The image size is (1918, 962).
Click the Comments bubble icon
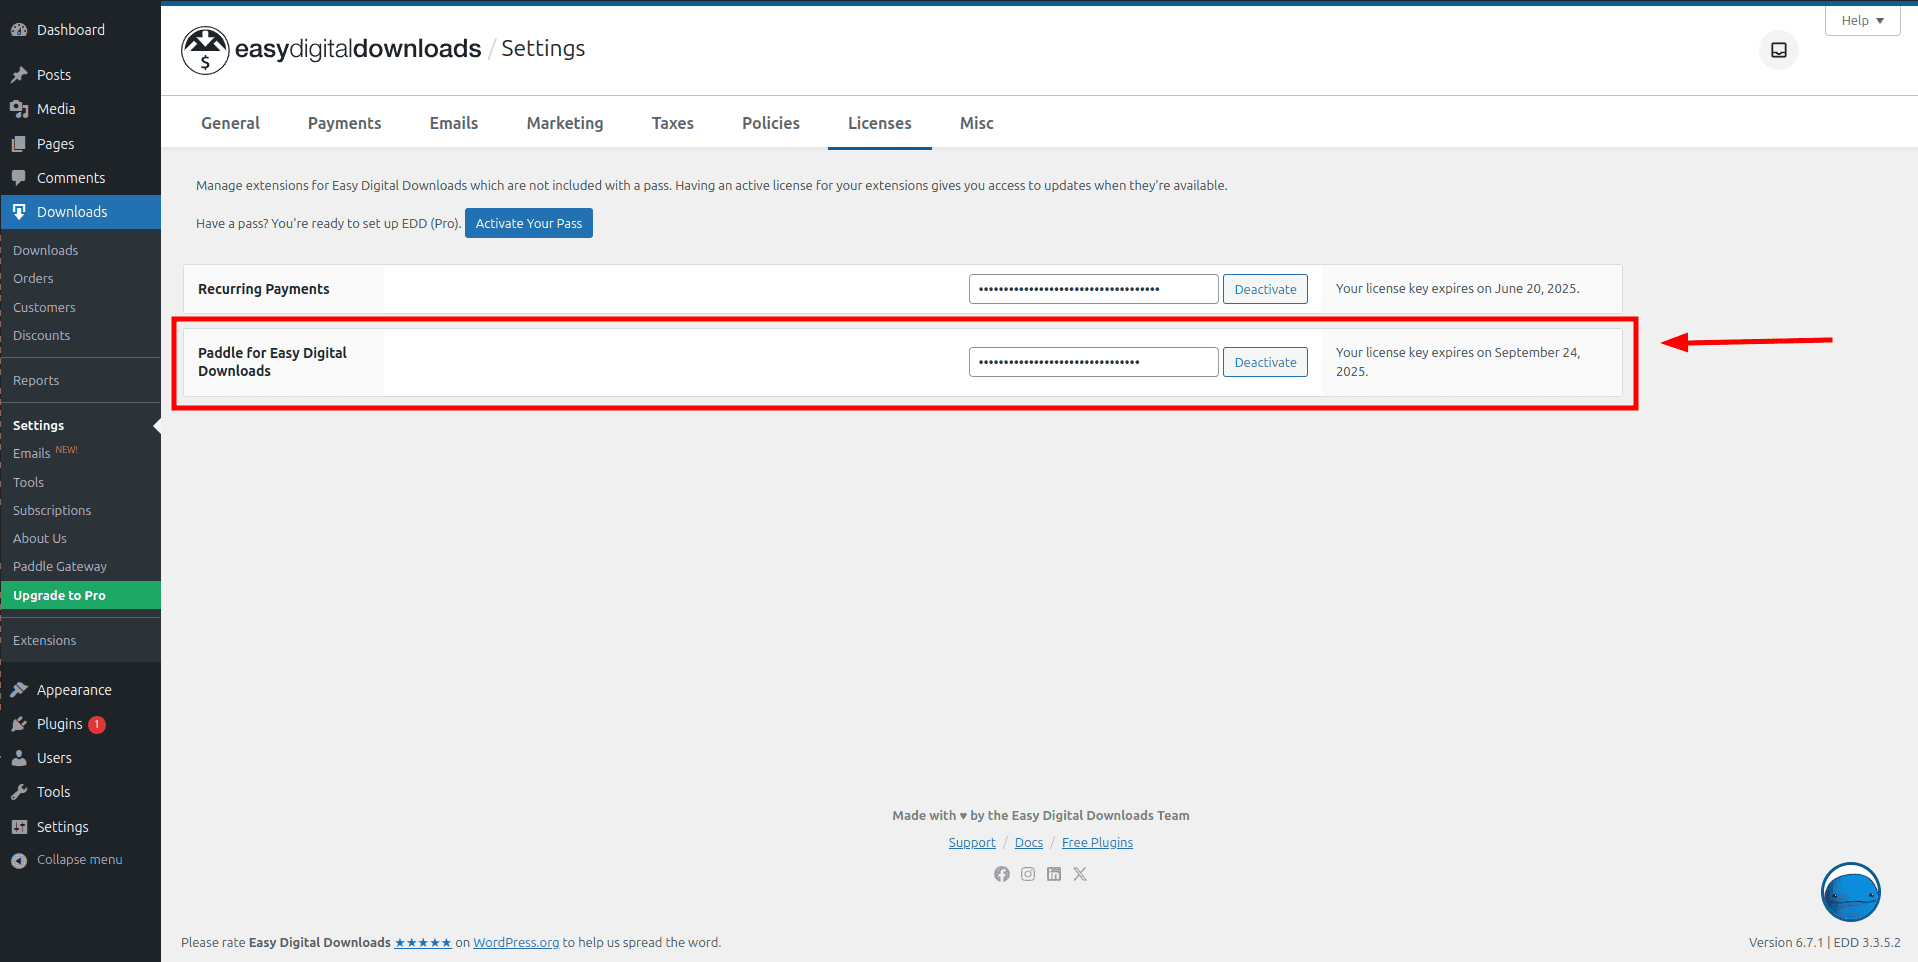(19, 178)
